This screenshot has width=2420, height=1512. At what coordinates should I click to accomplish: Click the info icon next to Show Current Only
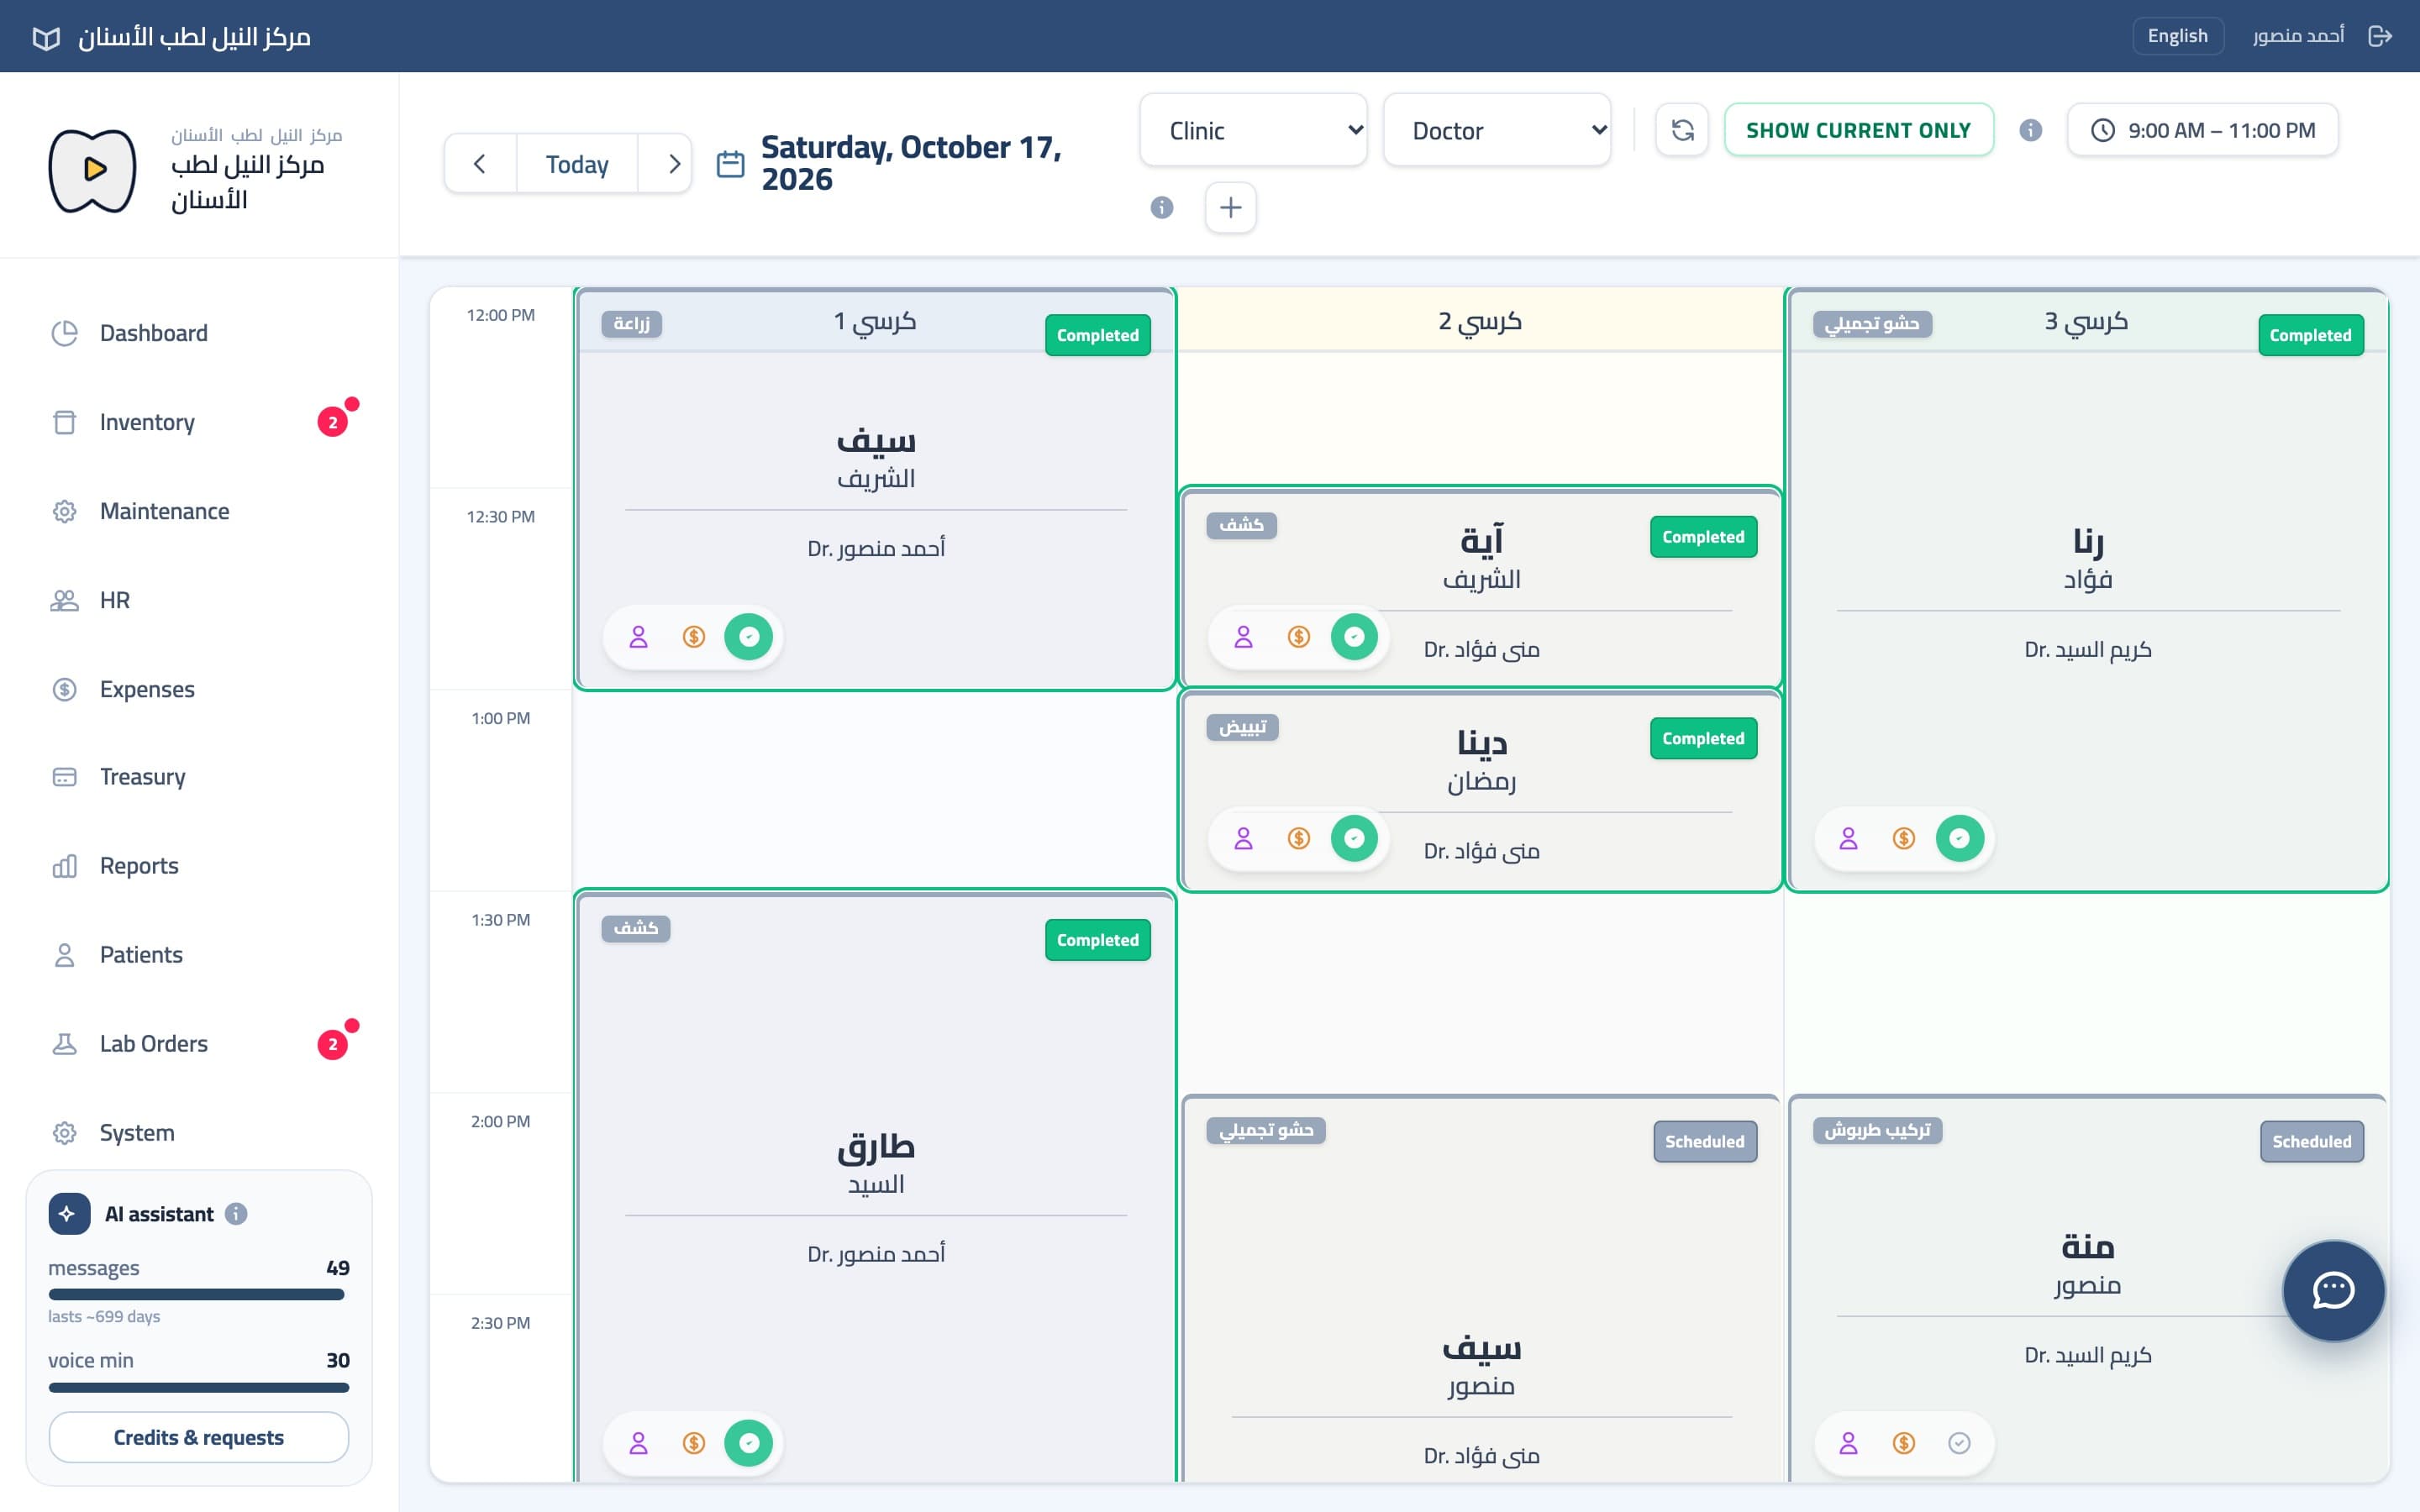click(x=2030, y=130)
